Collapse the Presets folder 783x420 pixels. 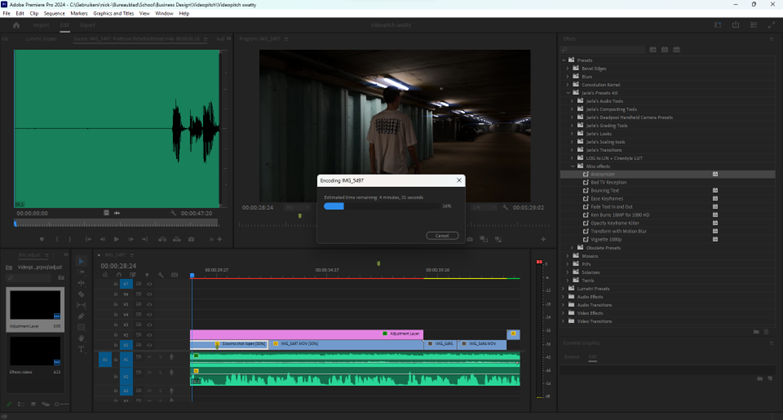tap(564, 60)
